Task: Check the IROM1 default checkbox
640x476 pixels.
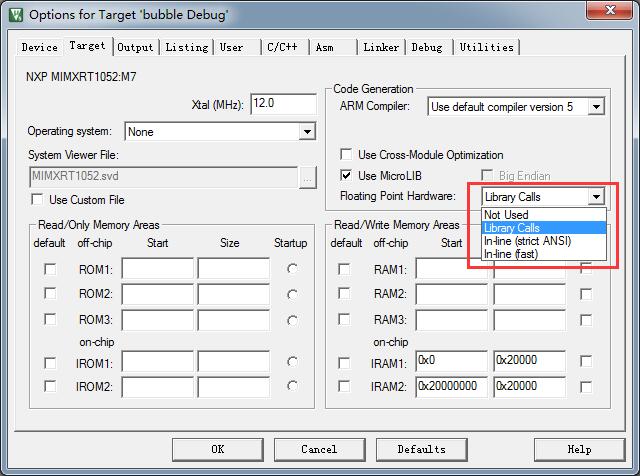Action: pos(50,363)
